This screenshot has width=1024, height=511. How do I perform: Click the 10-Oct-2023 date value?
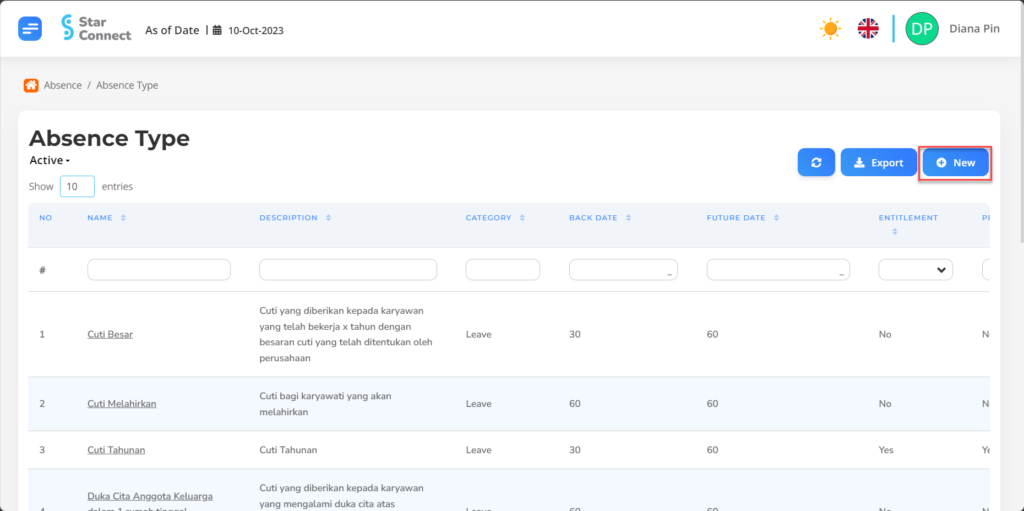pyautogui.click(x=255, y=31)
